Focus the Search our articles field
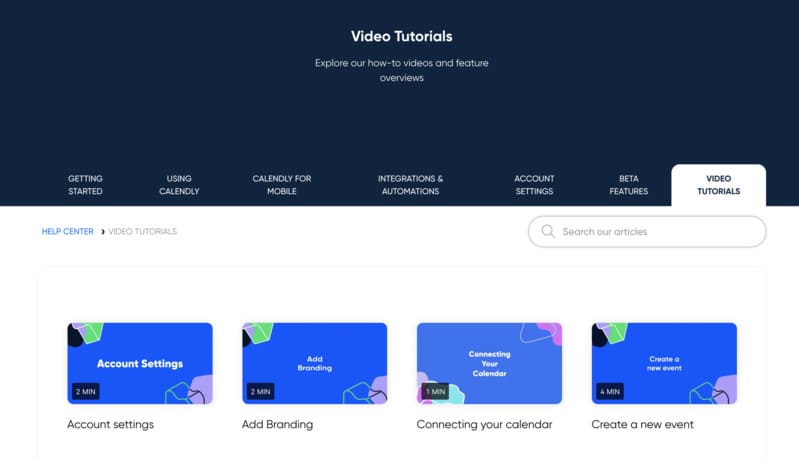This screenshot has height=459, width=799. click(647, 232)
